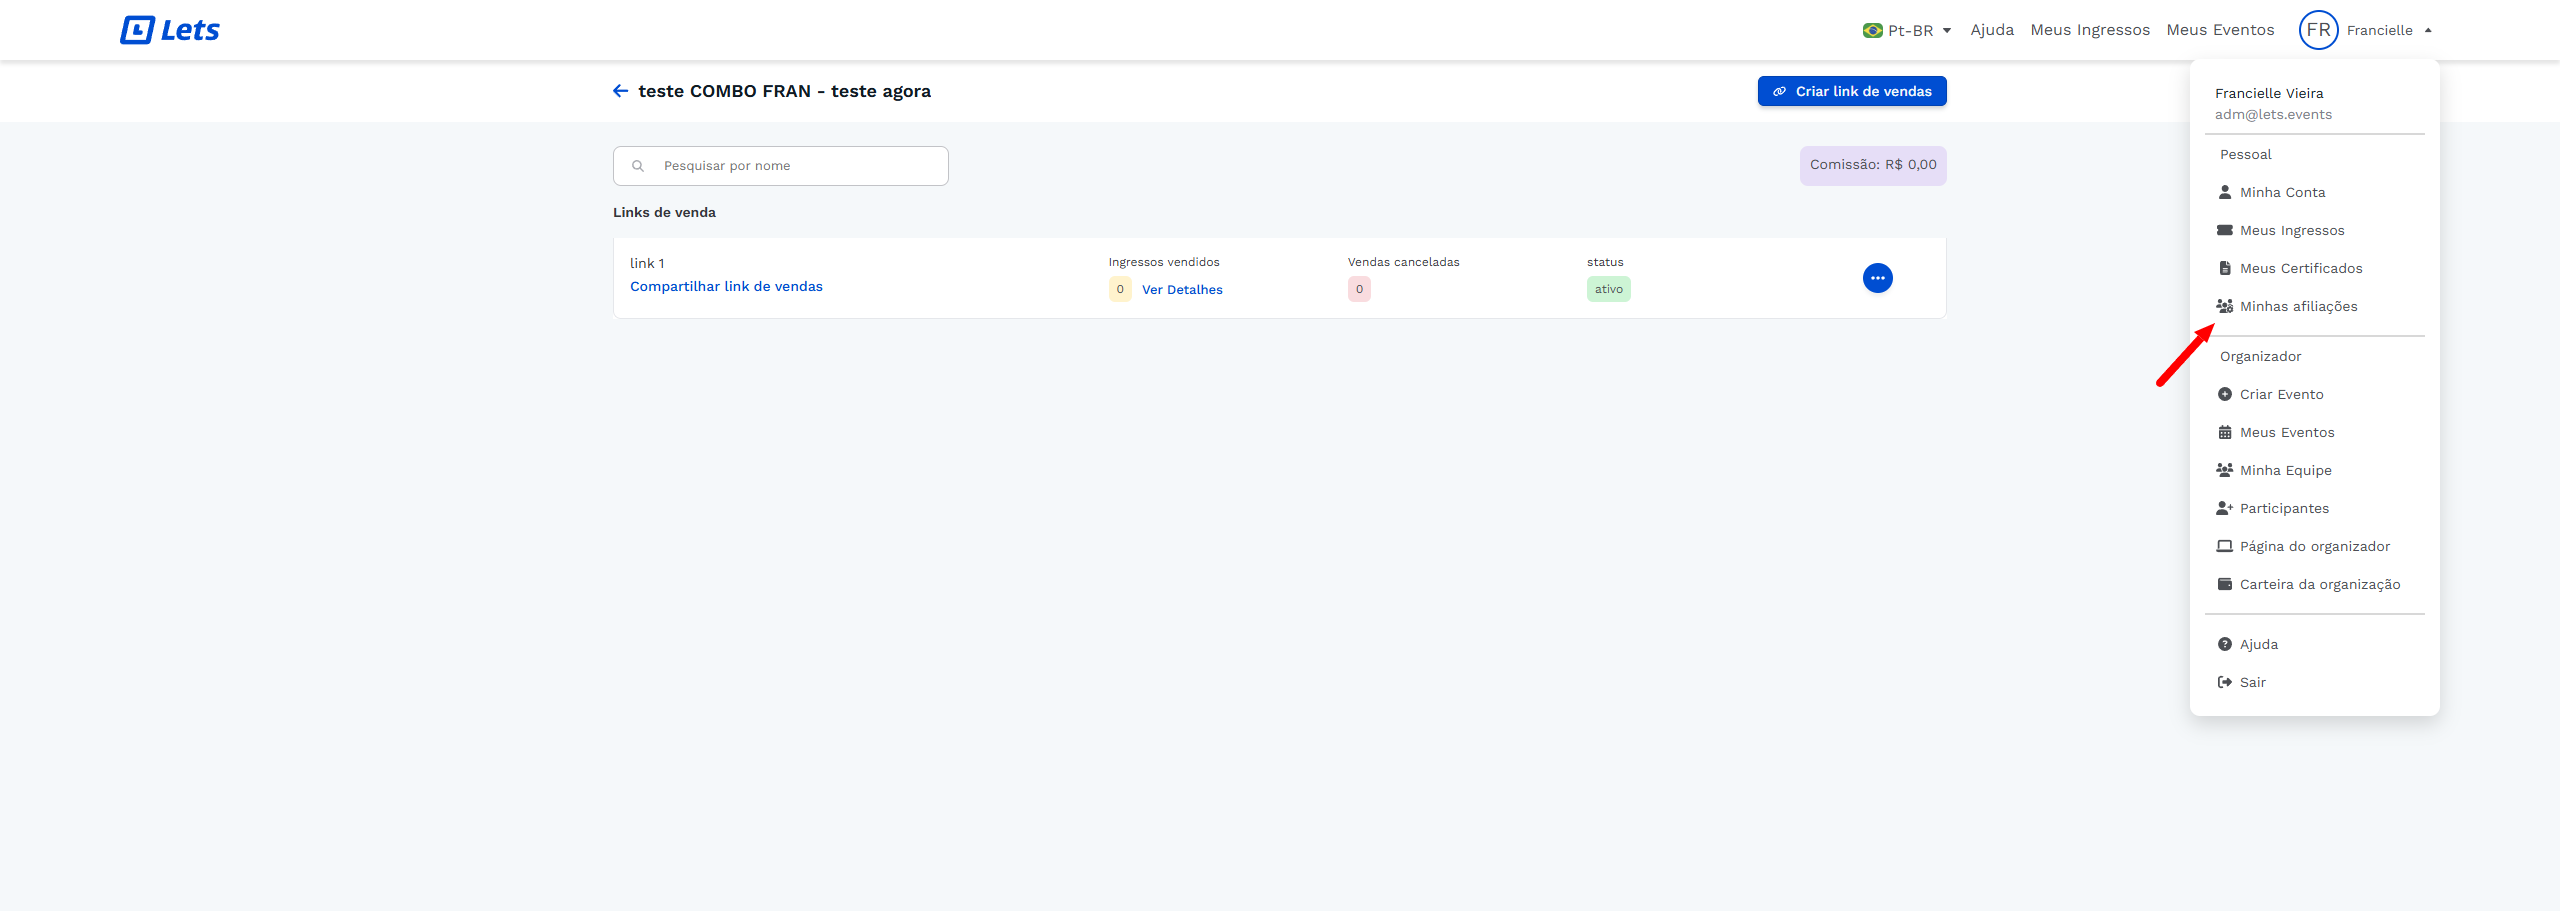Select Meus Certificados in menu

coord(2300,268)
